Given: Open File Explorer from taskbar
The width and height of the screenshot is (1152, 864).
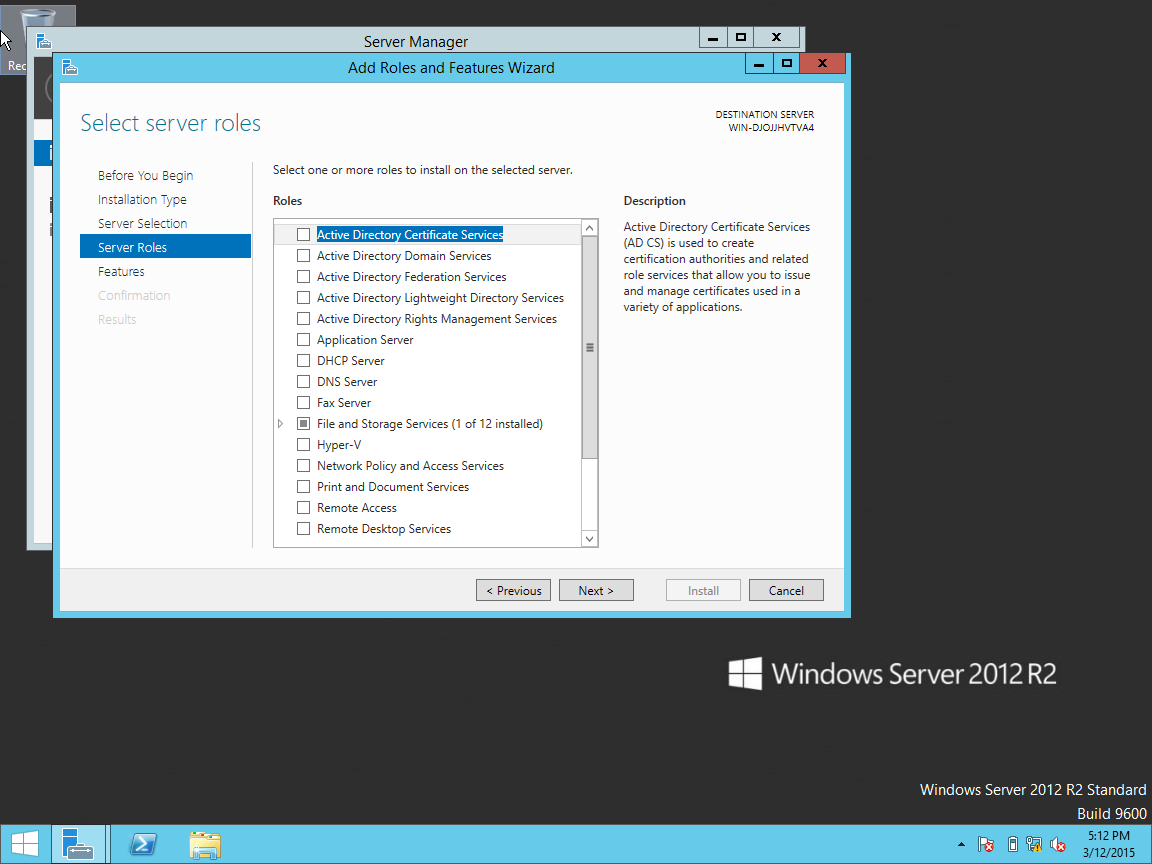Looking at the screenshot, I should pyautogui.click(x=205, y=844).
